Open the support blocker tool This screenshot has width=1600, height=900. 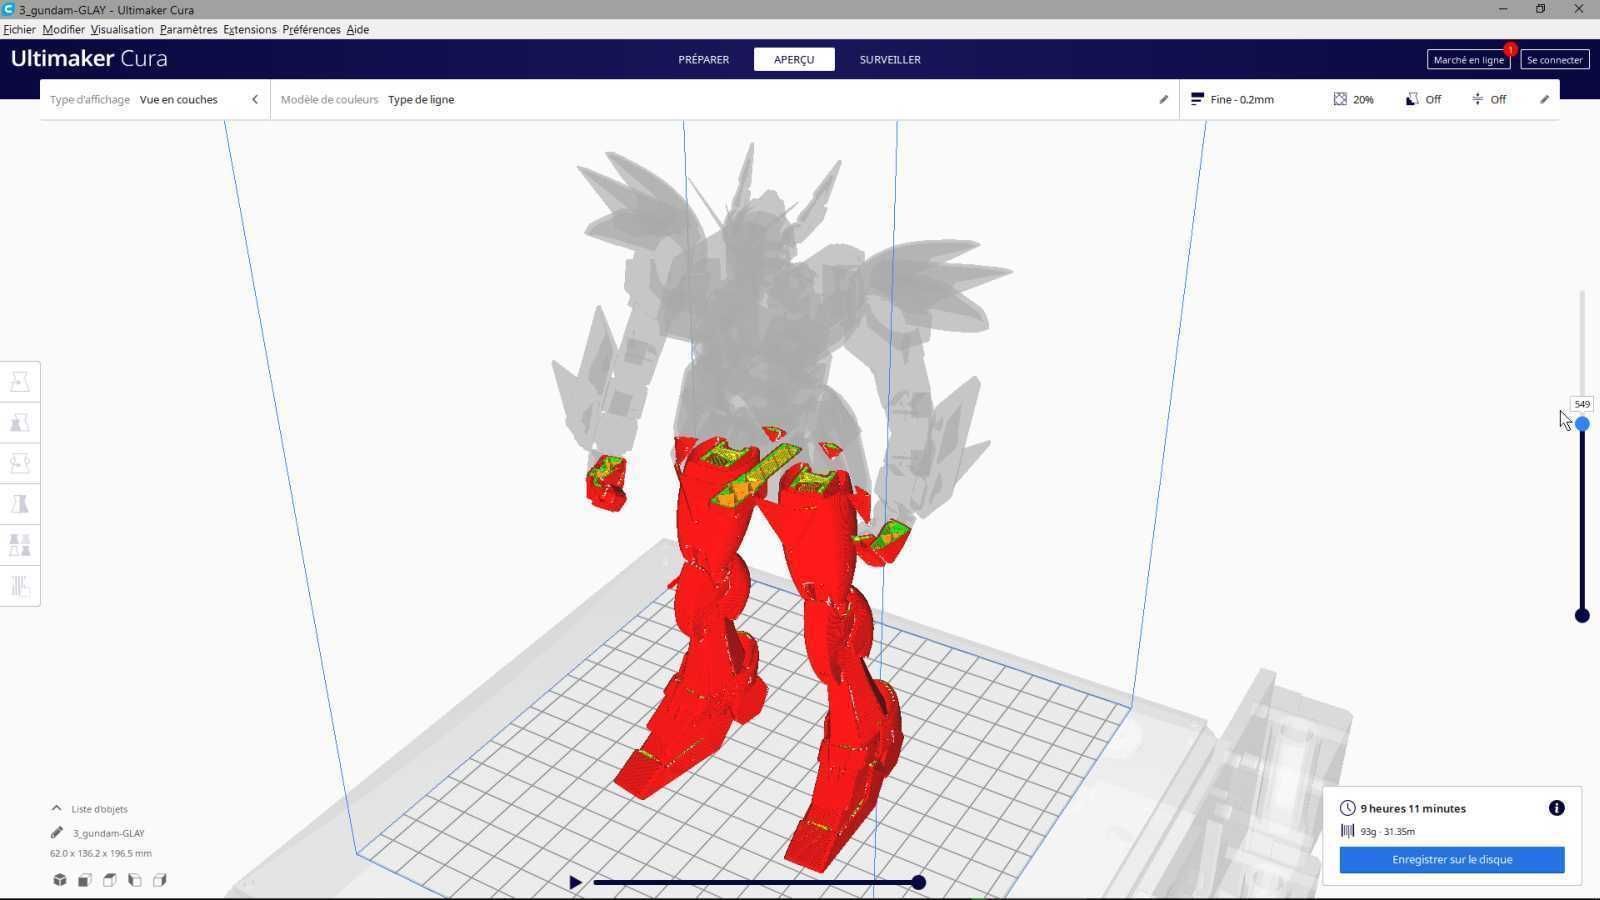[20, 586]
